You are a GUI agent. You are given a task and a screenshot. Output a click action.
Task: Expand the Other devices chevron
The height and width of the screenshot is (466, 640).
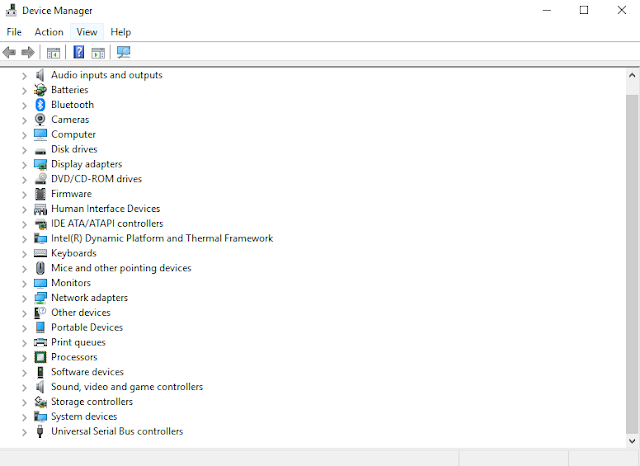pyautogui.click(x=24, y=313)
